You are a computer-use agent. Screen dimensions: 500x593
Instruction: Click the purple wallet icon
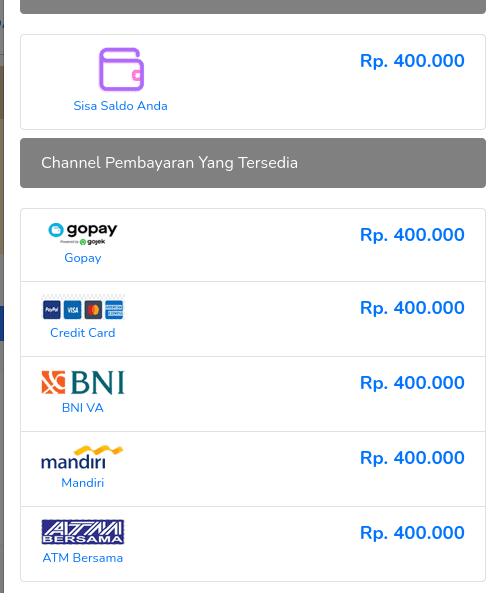(x=121, y=70)
